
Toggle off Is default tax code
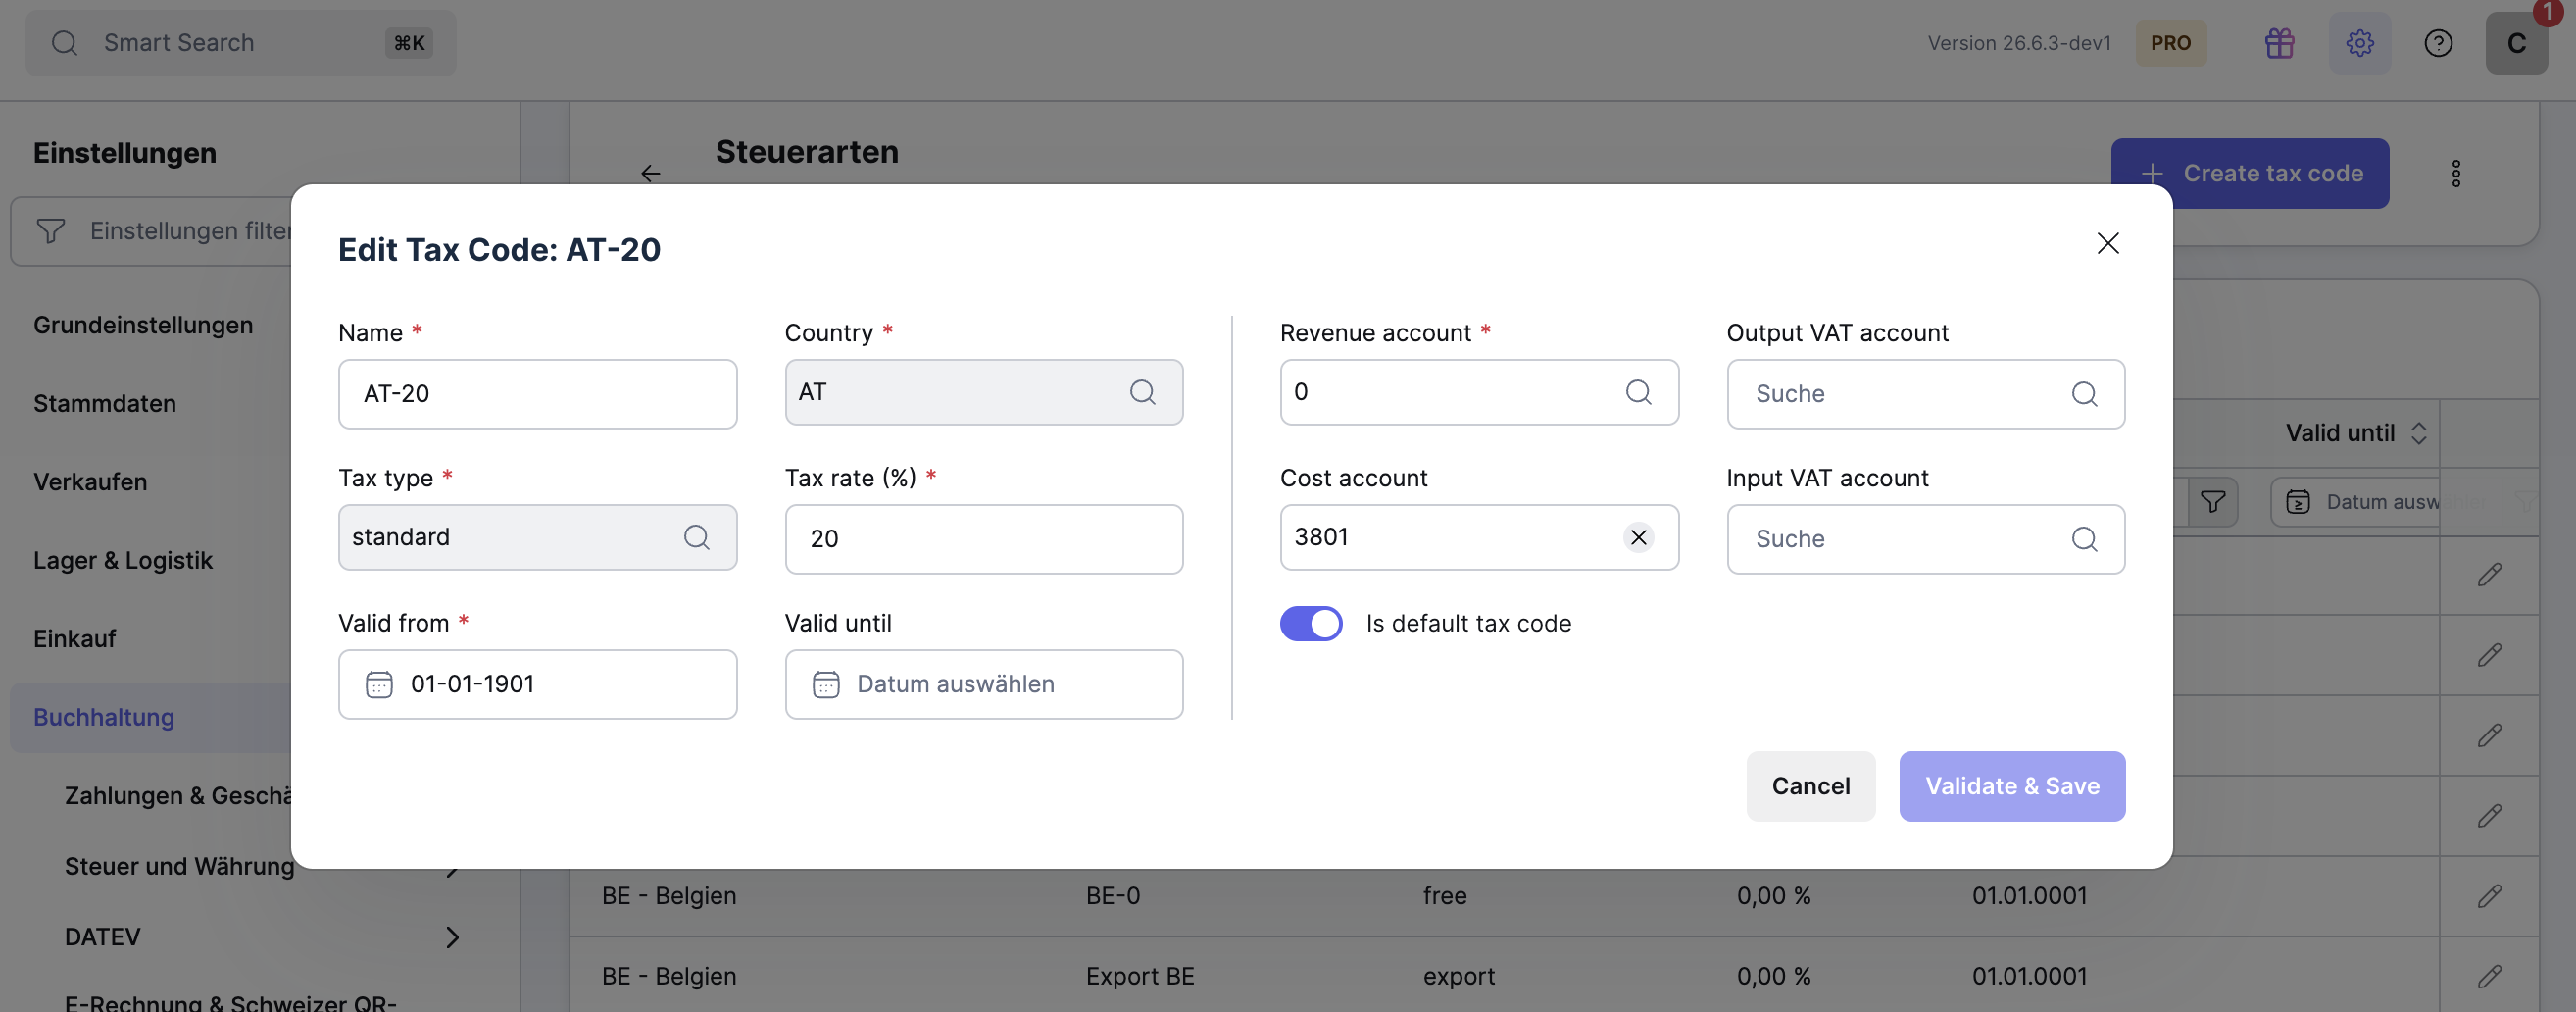point(1311,624)
